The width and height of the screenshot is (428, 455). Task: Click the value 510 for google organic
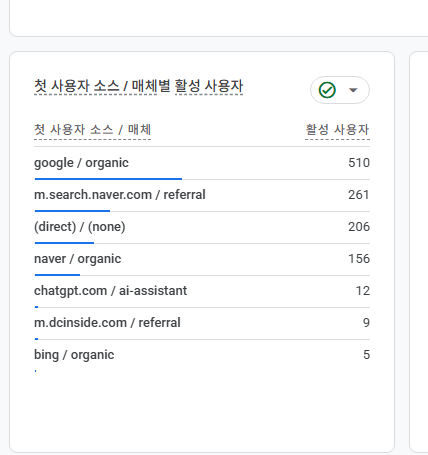coord(359,163)
